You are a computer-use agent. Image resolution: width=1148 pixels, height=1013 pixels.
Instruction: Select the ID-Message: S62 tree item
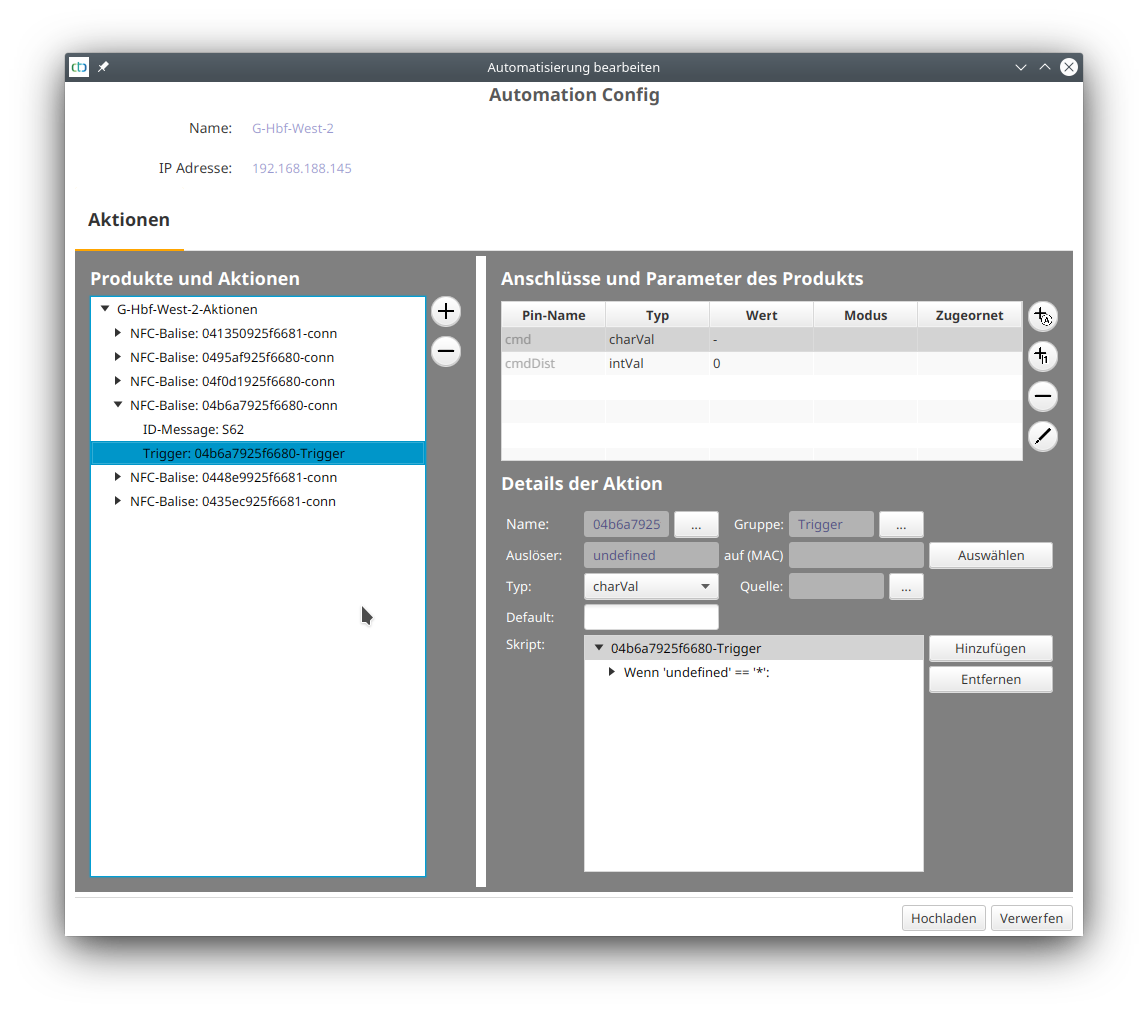[x=193, y=429]
